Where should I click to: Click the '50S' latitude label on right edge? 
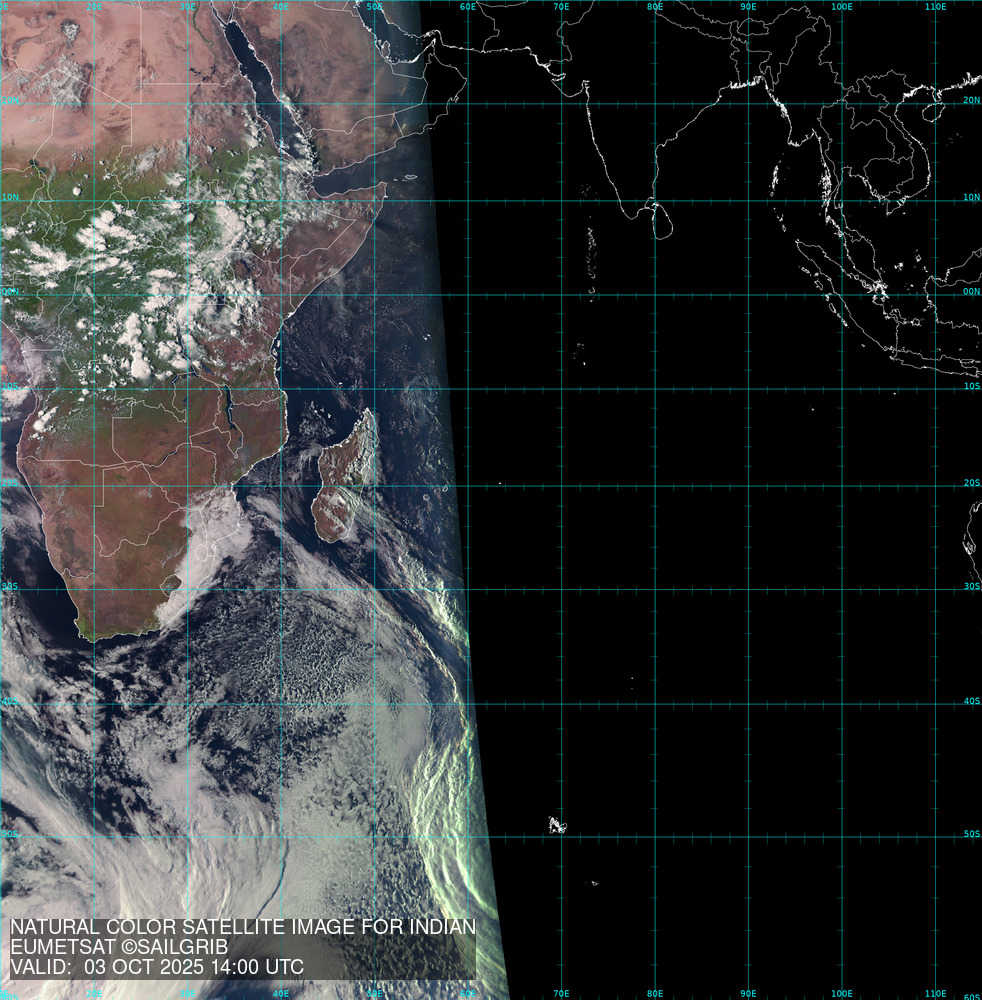tap(971, 834)
